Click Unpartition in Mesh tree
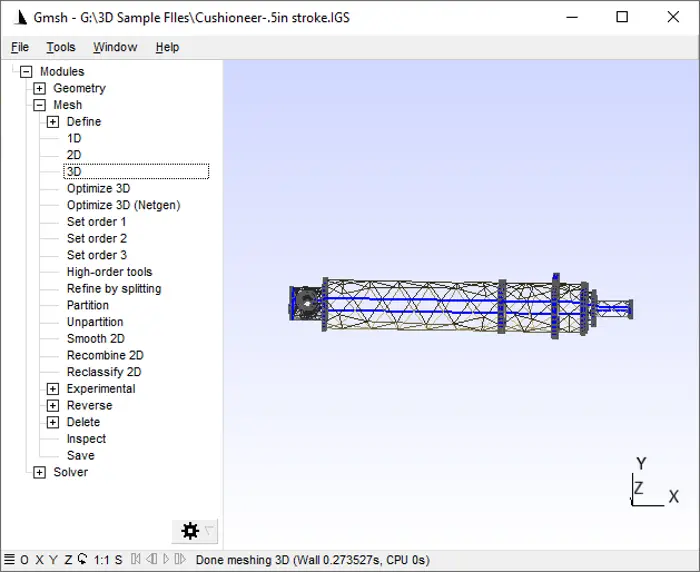 tap(95, 322)
